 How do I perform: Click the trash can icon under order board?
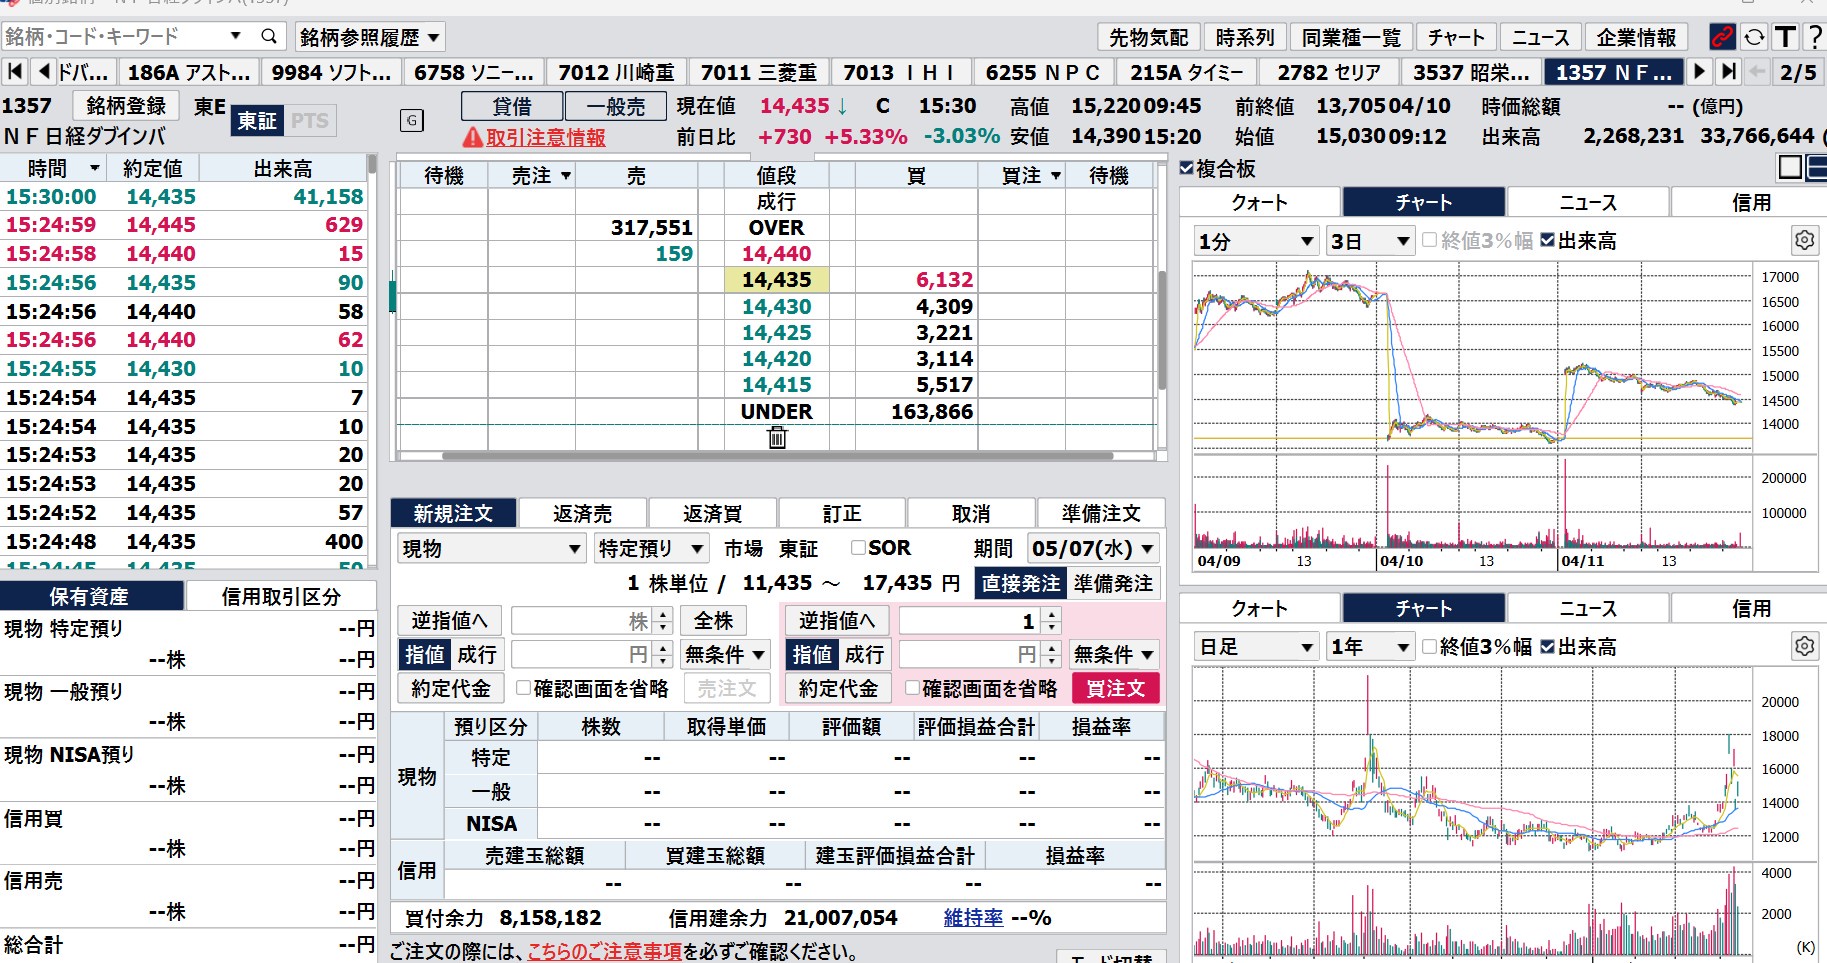(x=777, y=437)
